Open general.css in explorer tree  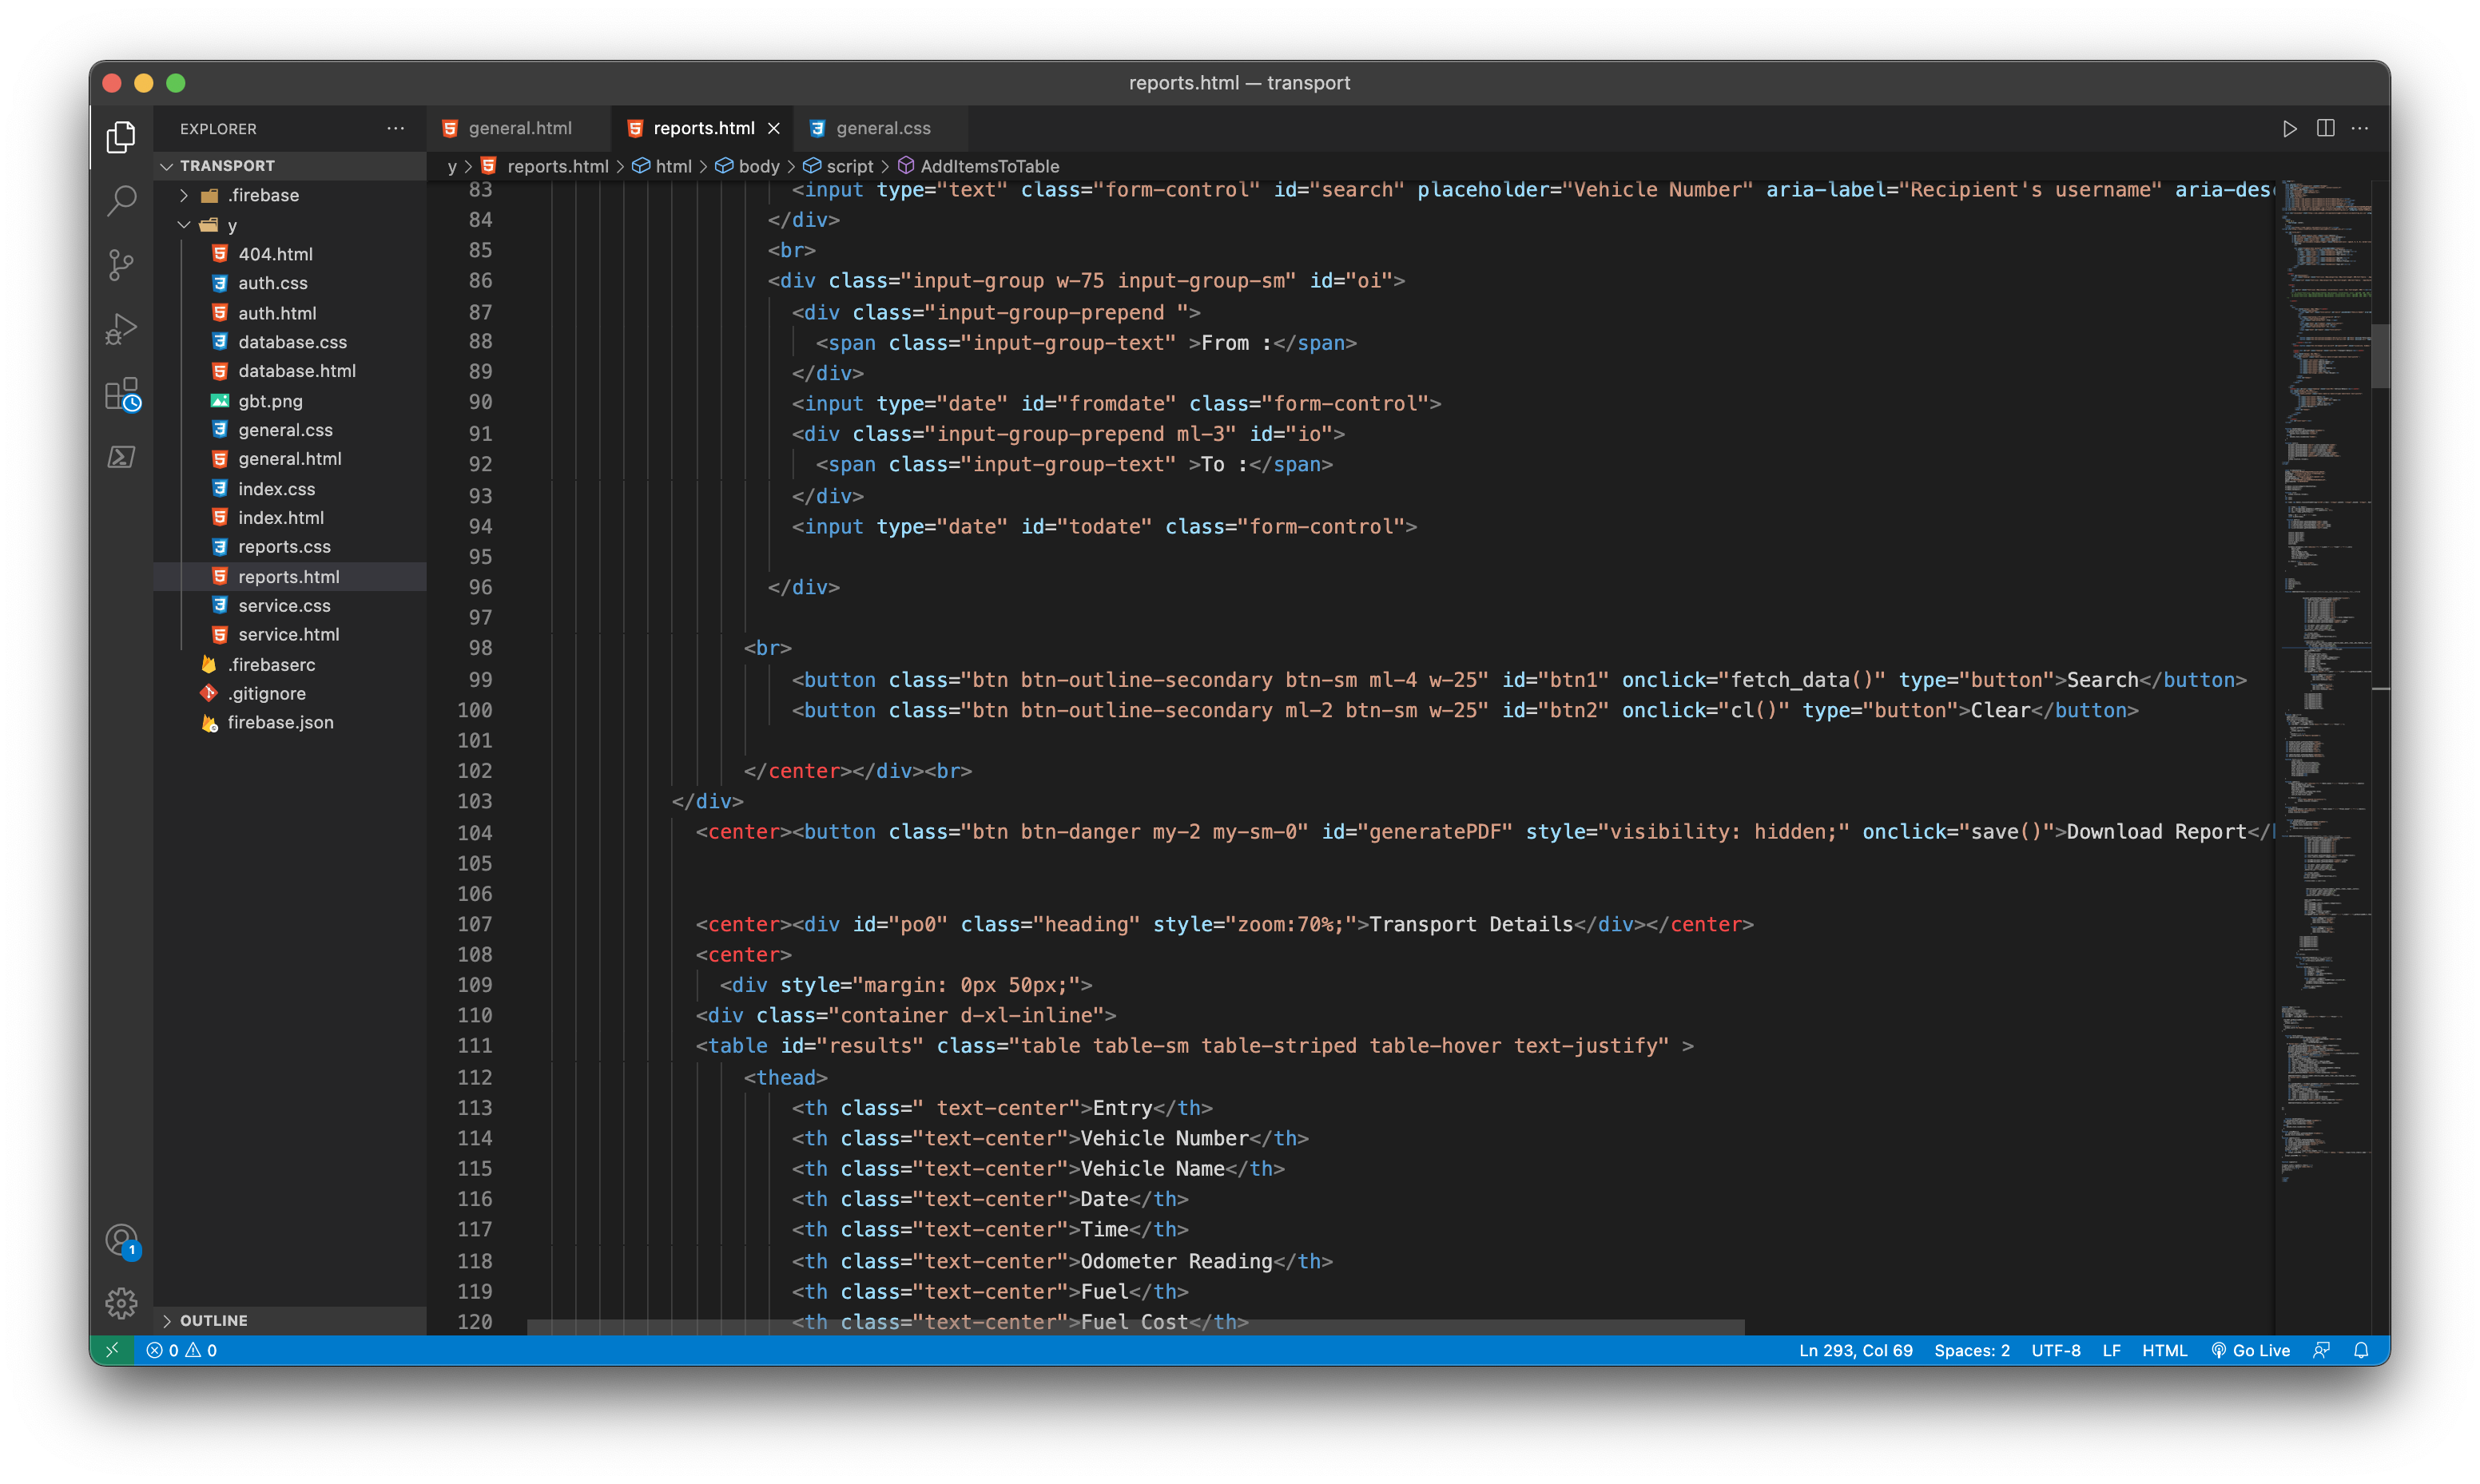point(290,430)
